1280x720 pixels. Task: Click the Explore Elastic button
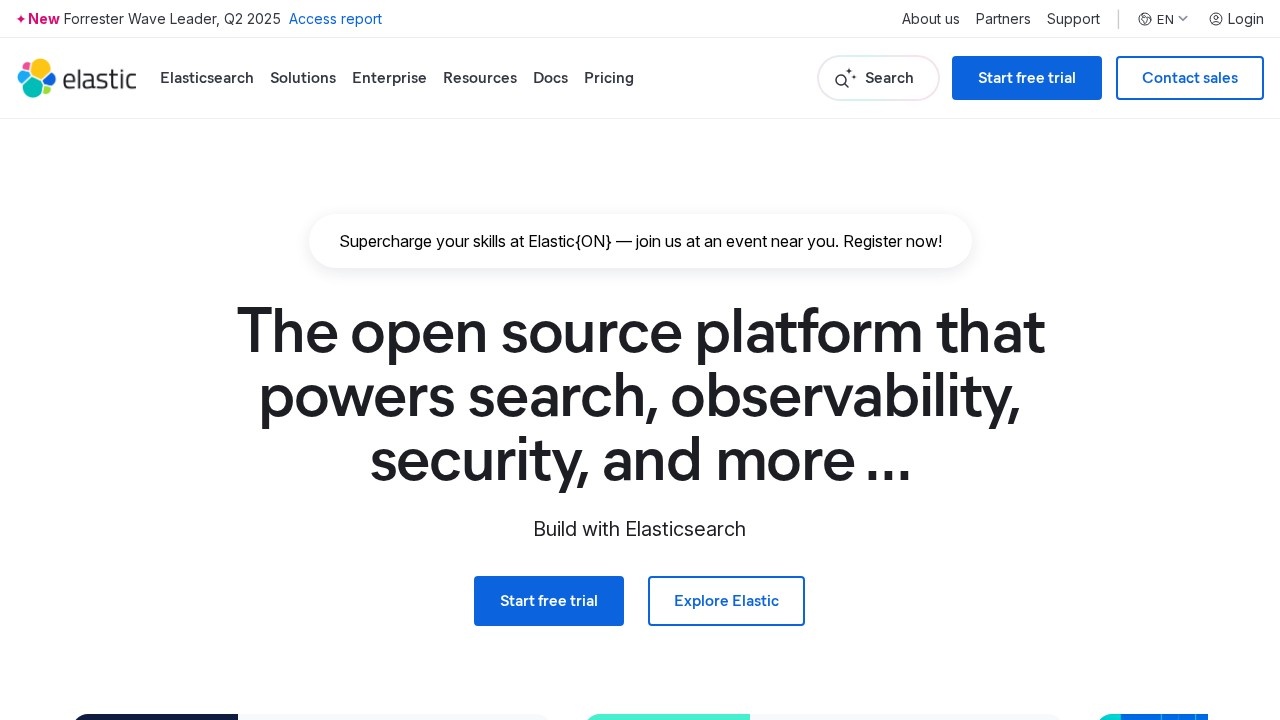click(726, 601)
